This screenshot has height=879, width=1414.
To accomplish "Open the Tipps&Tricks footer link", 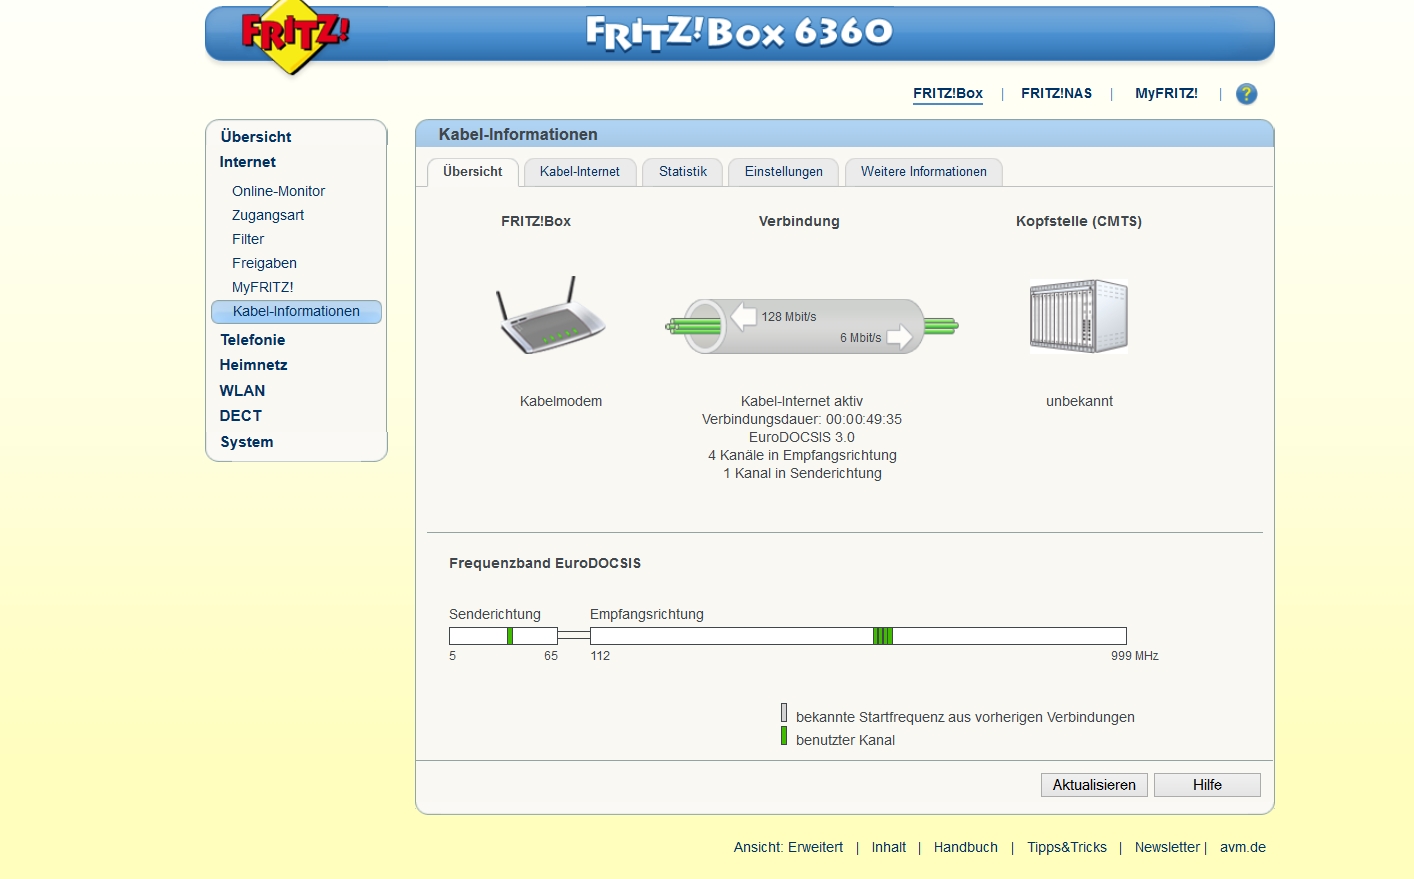I will pyautogui.click(x=1067, y=847).
